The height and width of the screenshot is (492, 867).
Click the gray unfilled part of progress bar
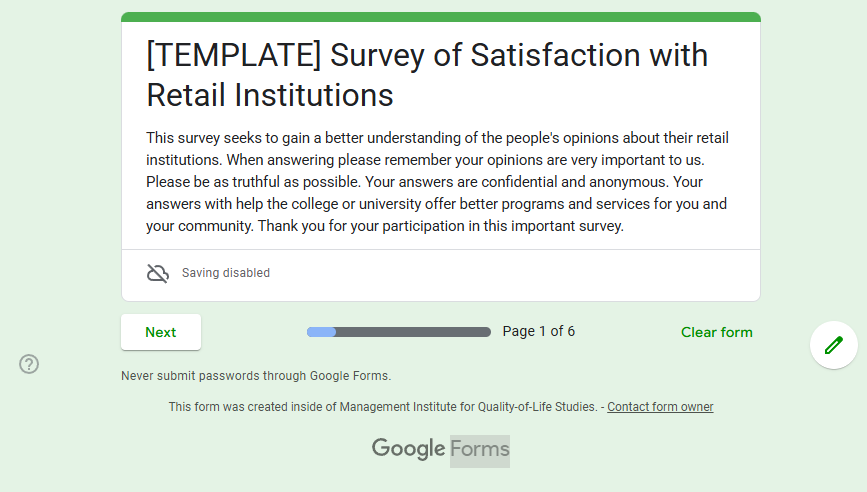coord(413,332)
